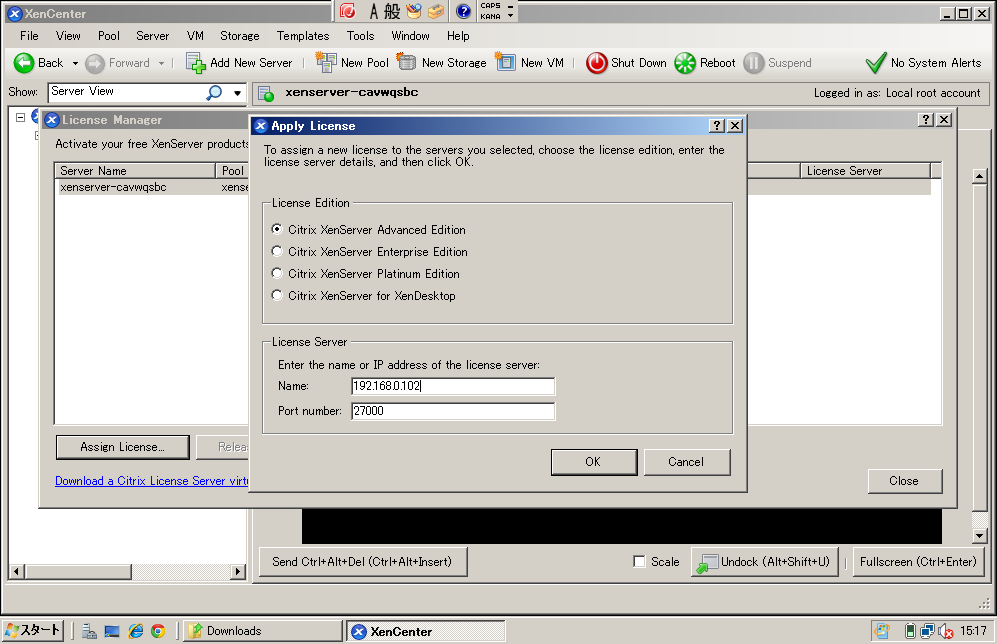This screenshot has height=644, width=997.
Task: Click the New Pool toolbar icon
Action: click(x=326, y=62)
